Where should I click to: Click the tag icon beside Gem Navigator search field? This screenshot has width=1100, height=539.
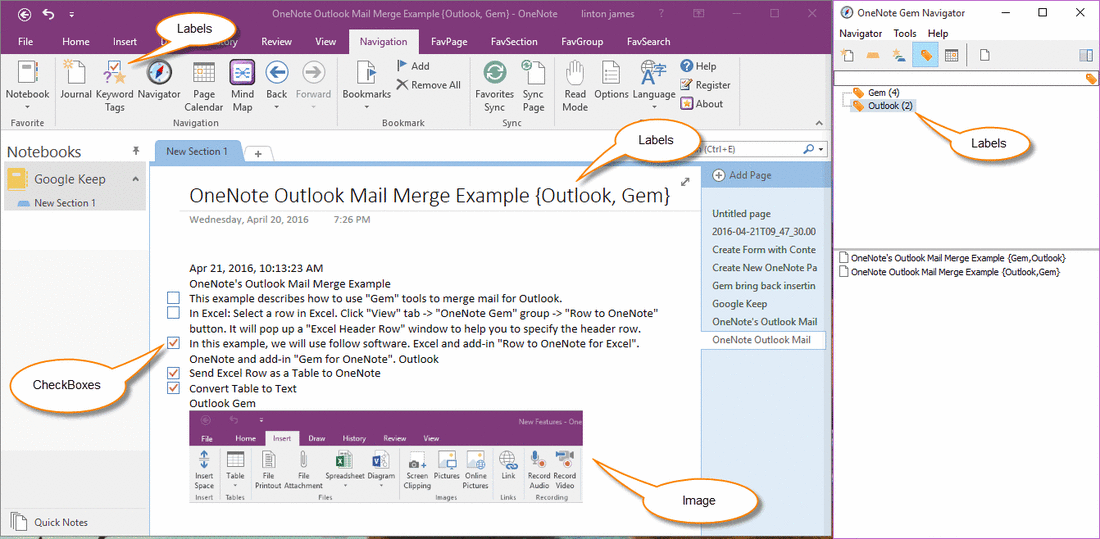click(1091, 79)
